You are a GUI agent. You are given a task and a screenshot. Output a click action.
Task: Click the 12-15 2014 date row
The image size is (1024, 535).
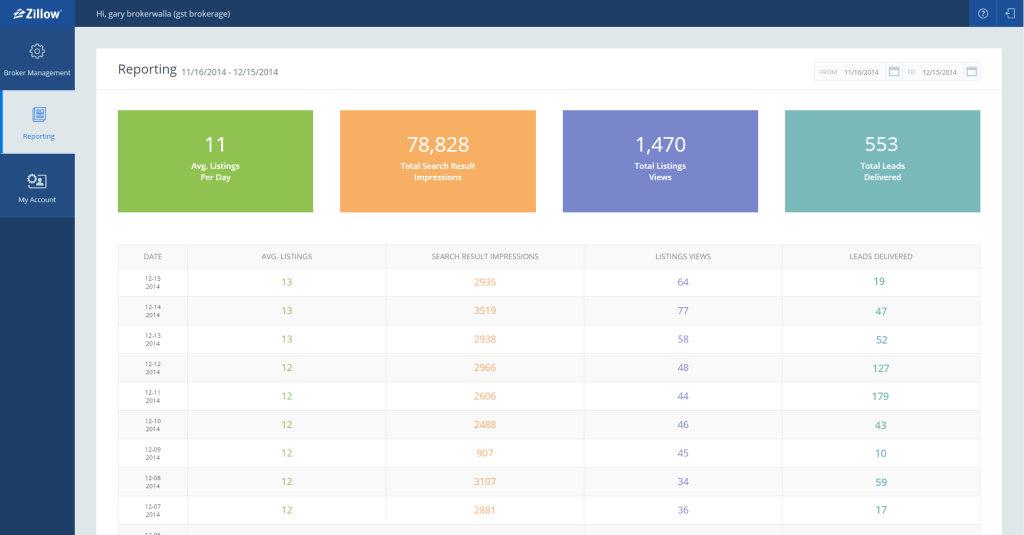[152, 282]
